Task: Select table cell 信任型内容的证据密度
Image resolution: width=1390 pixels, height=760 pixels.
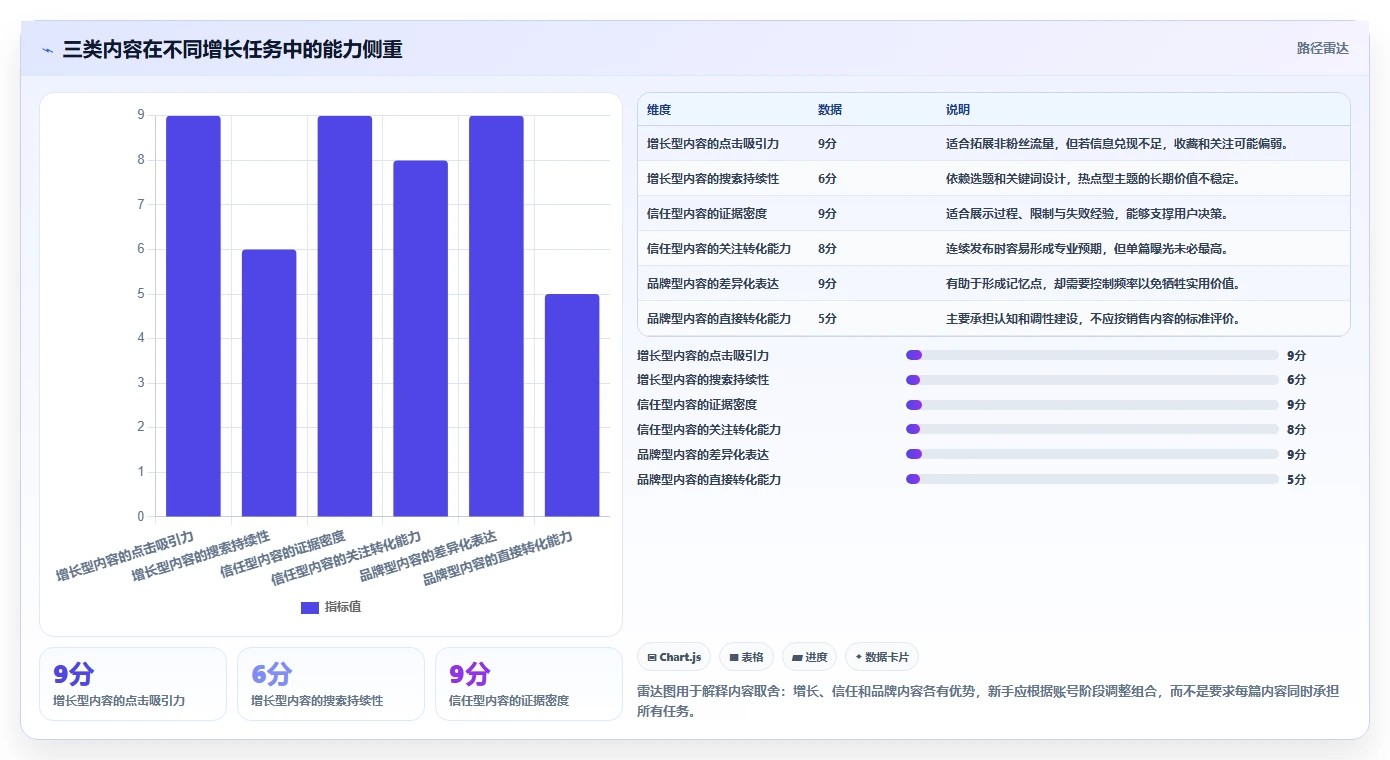Action: pyautogui.click(x=707, y=214)
